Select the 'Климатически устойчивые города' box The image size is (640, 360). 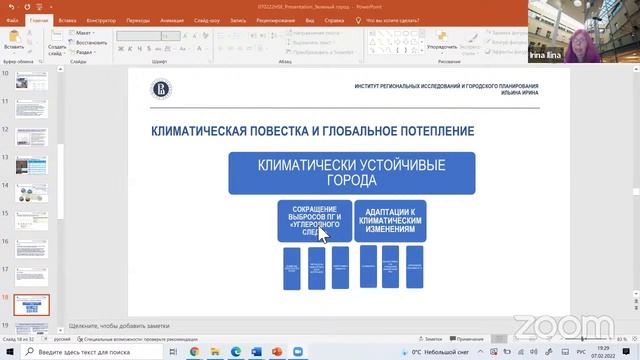point(352,173)
